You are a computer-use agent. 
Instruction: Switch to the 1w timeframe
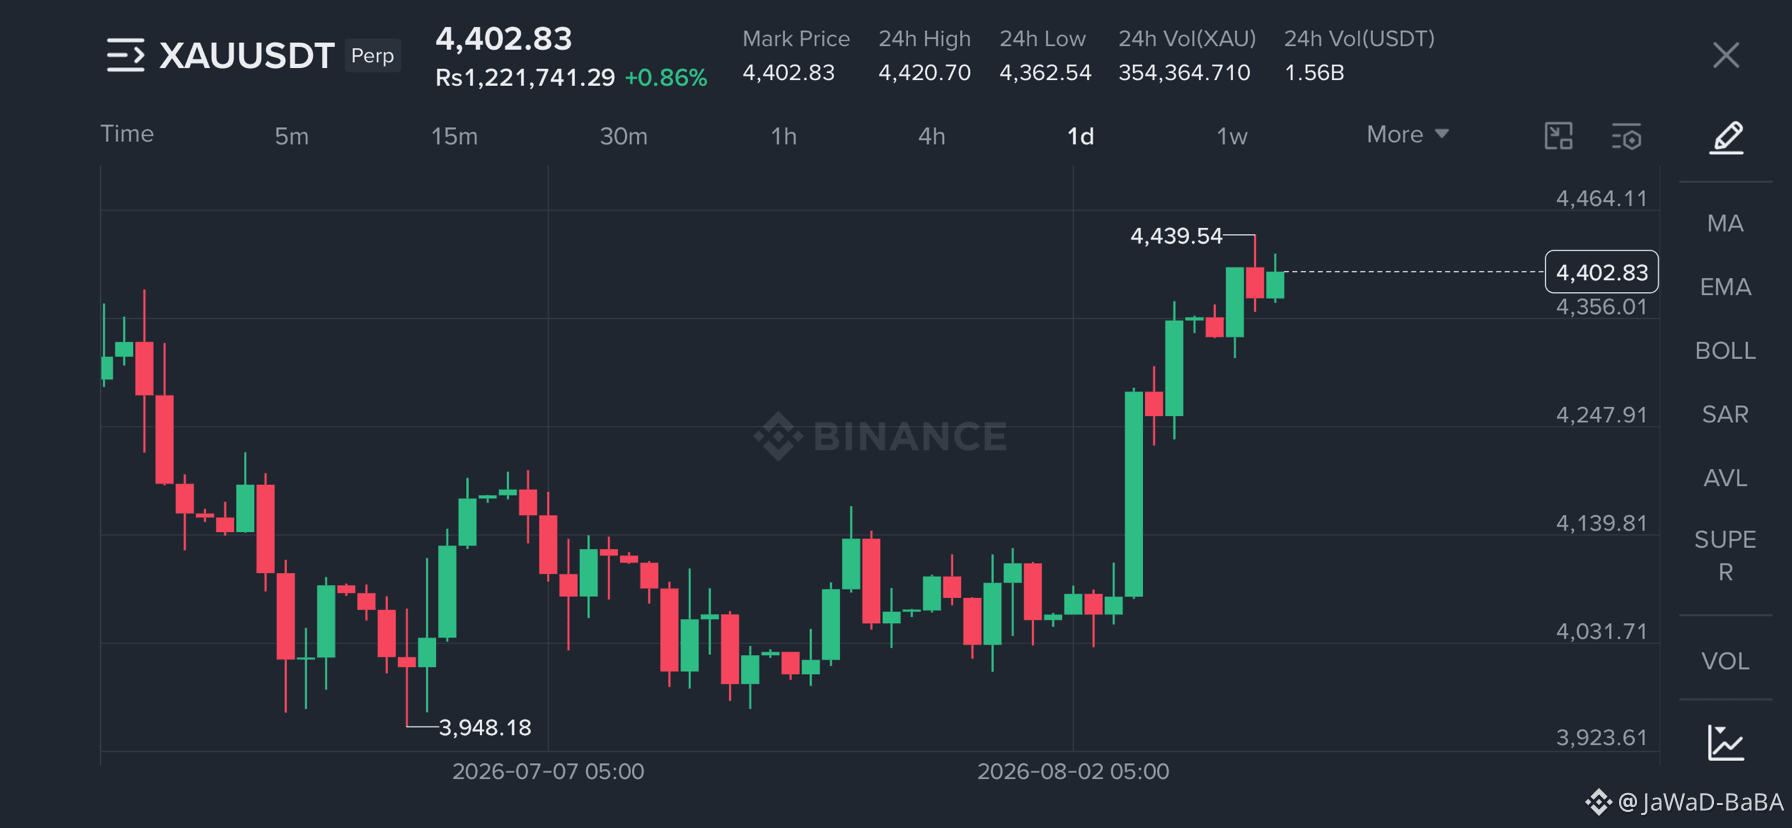(1231, 136)
